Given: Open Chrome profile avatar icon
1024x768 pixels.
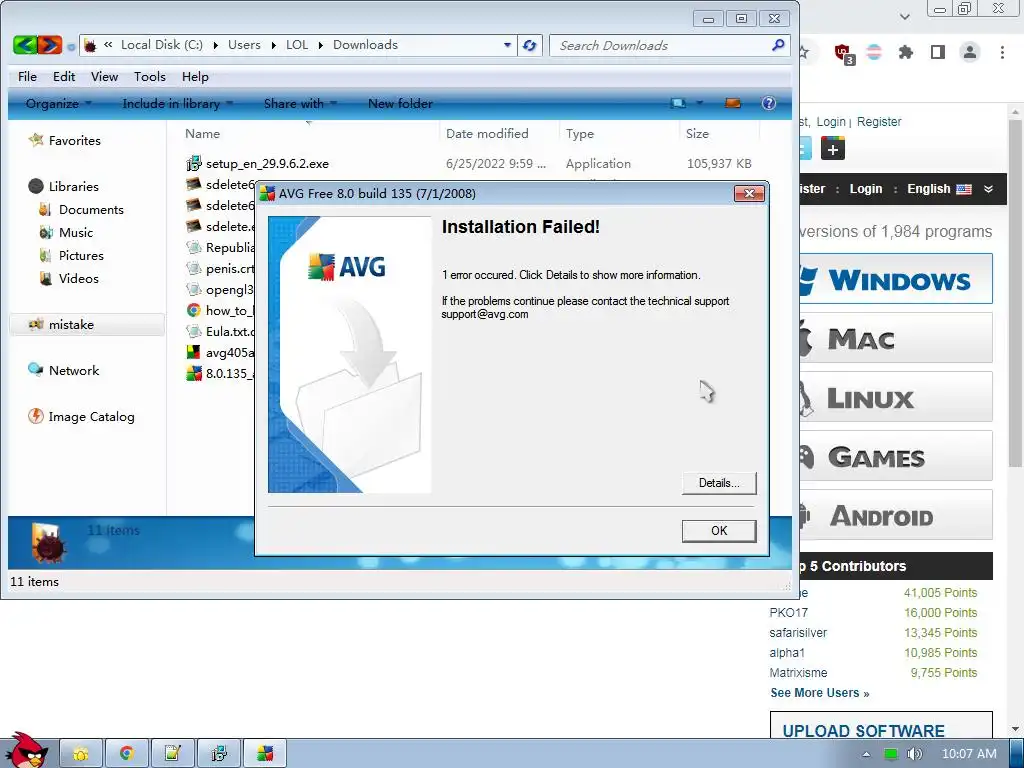Looking at the screenshot, I should (970, 52).
